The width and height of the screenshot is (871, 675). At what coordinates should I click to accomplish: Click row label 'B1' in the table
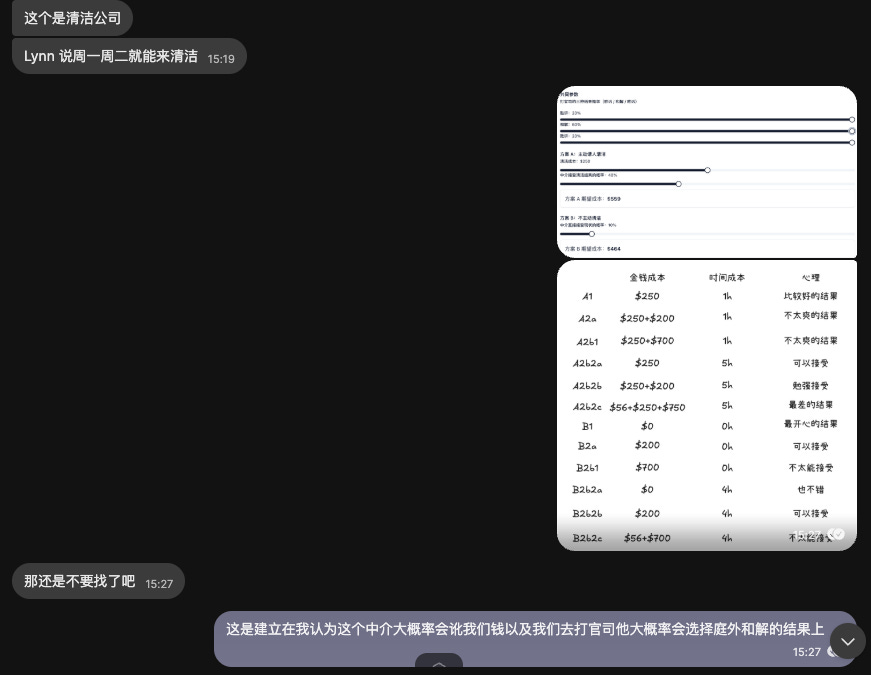[x=587, y=426]
